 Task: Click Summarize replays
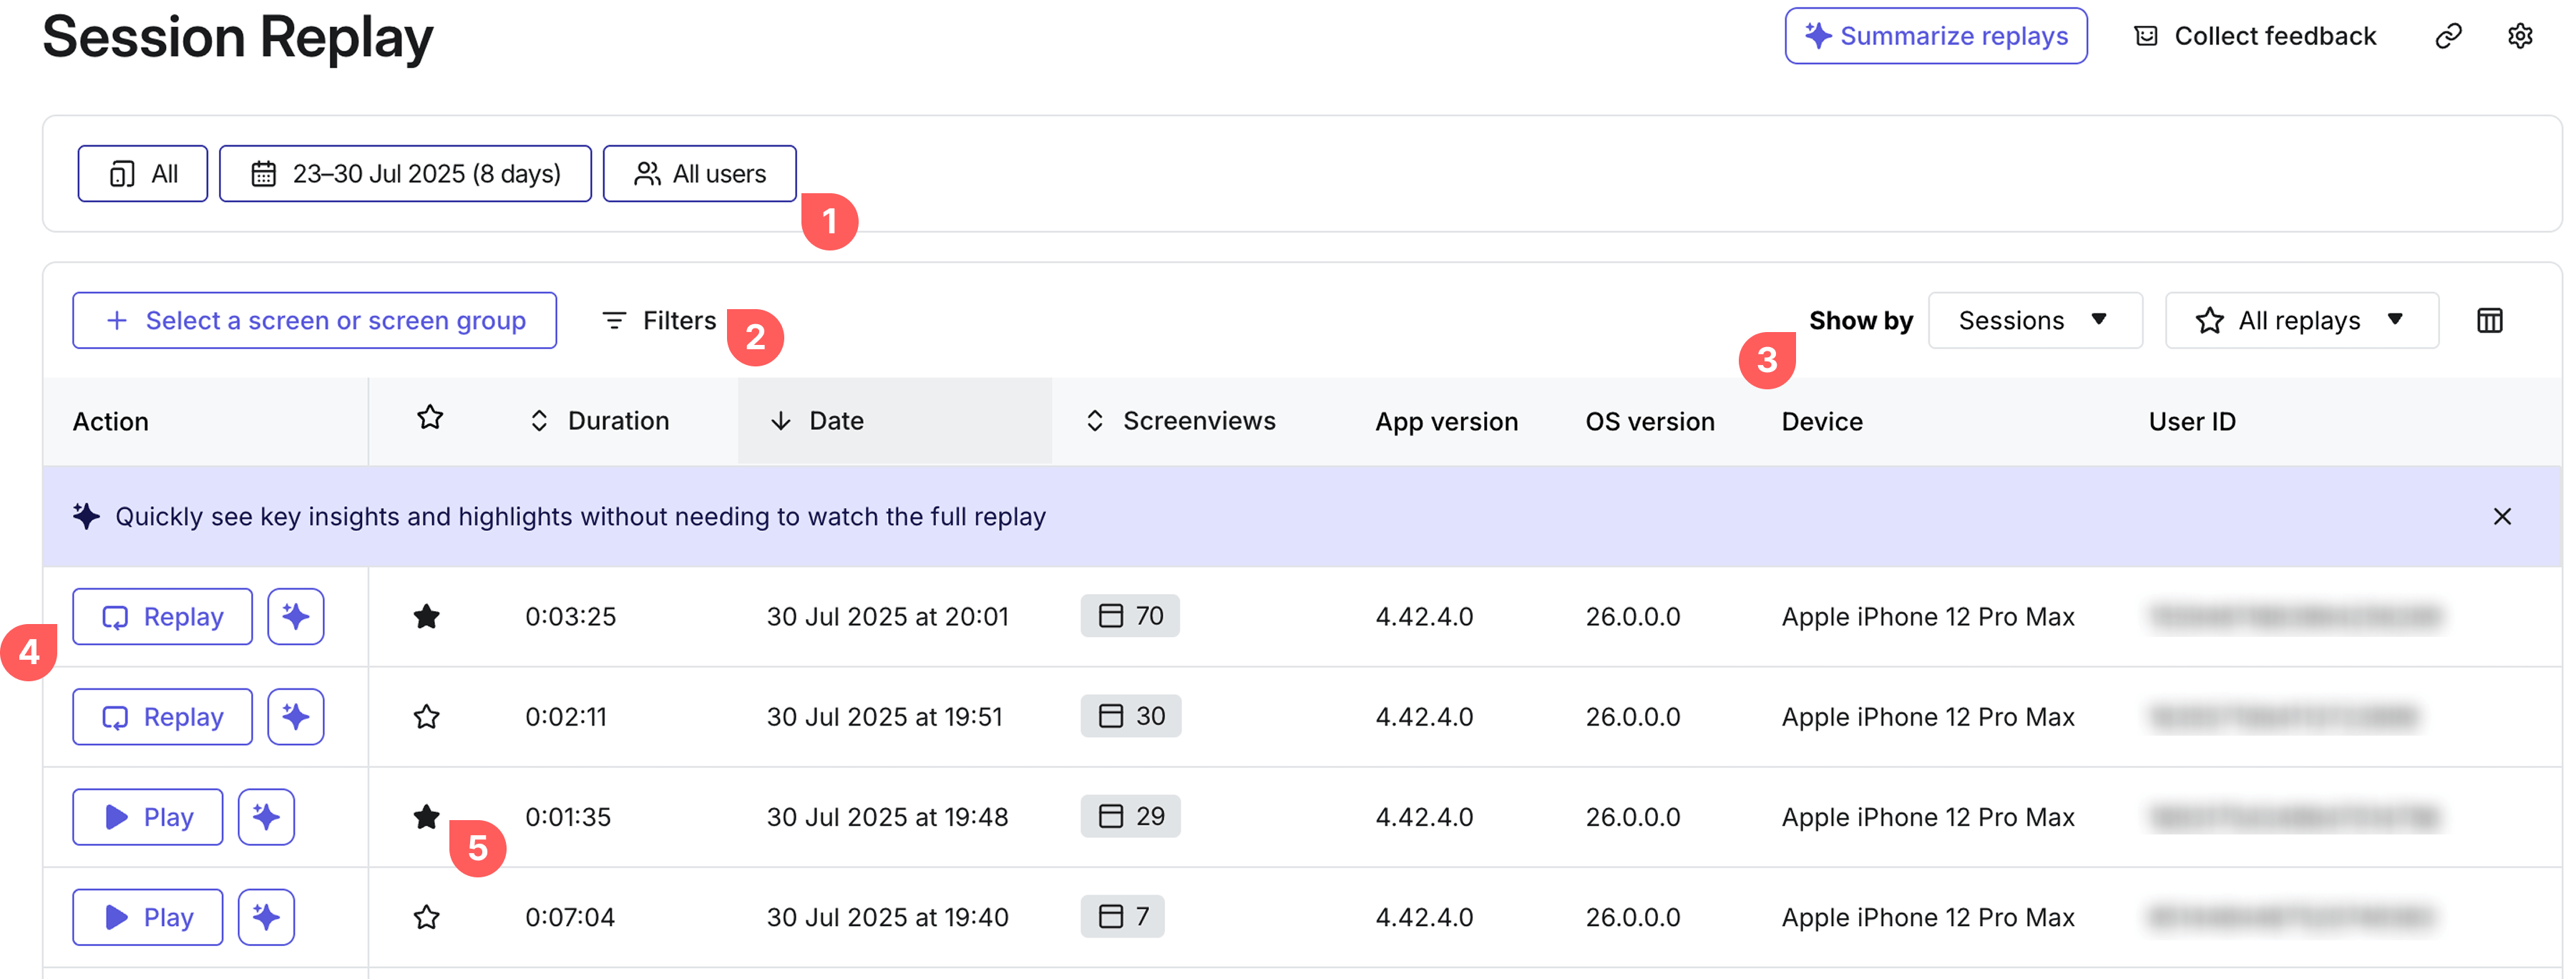[1935, 35]
